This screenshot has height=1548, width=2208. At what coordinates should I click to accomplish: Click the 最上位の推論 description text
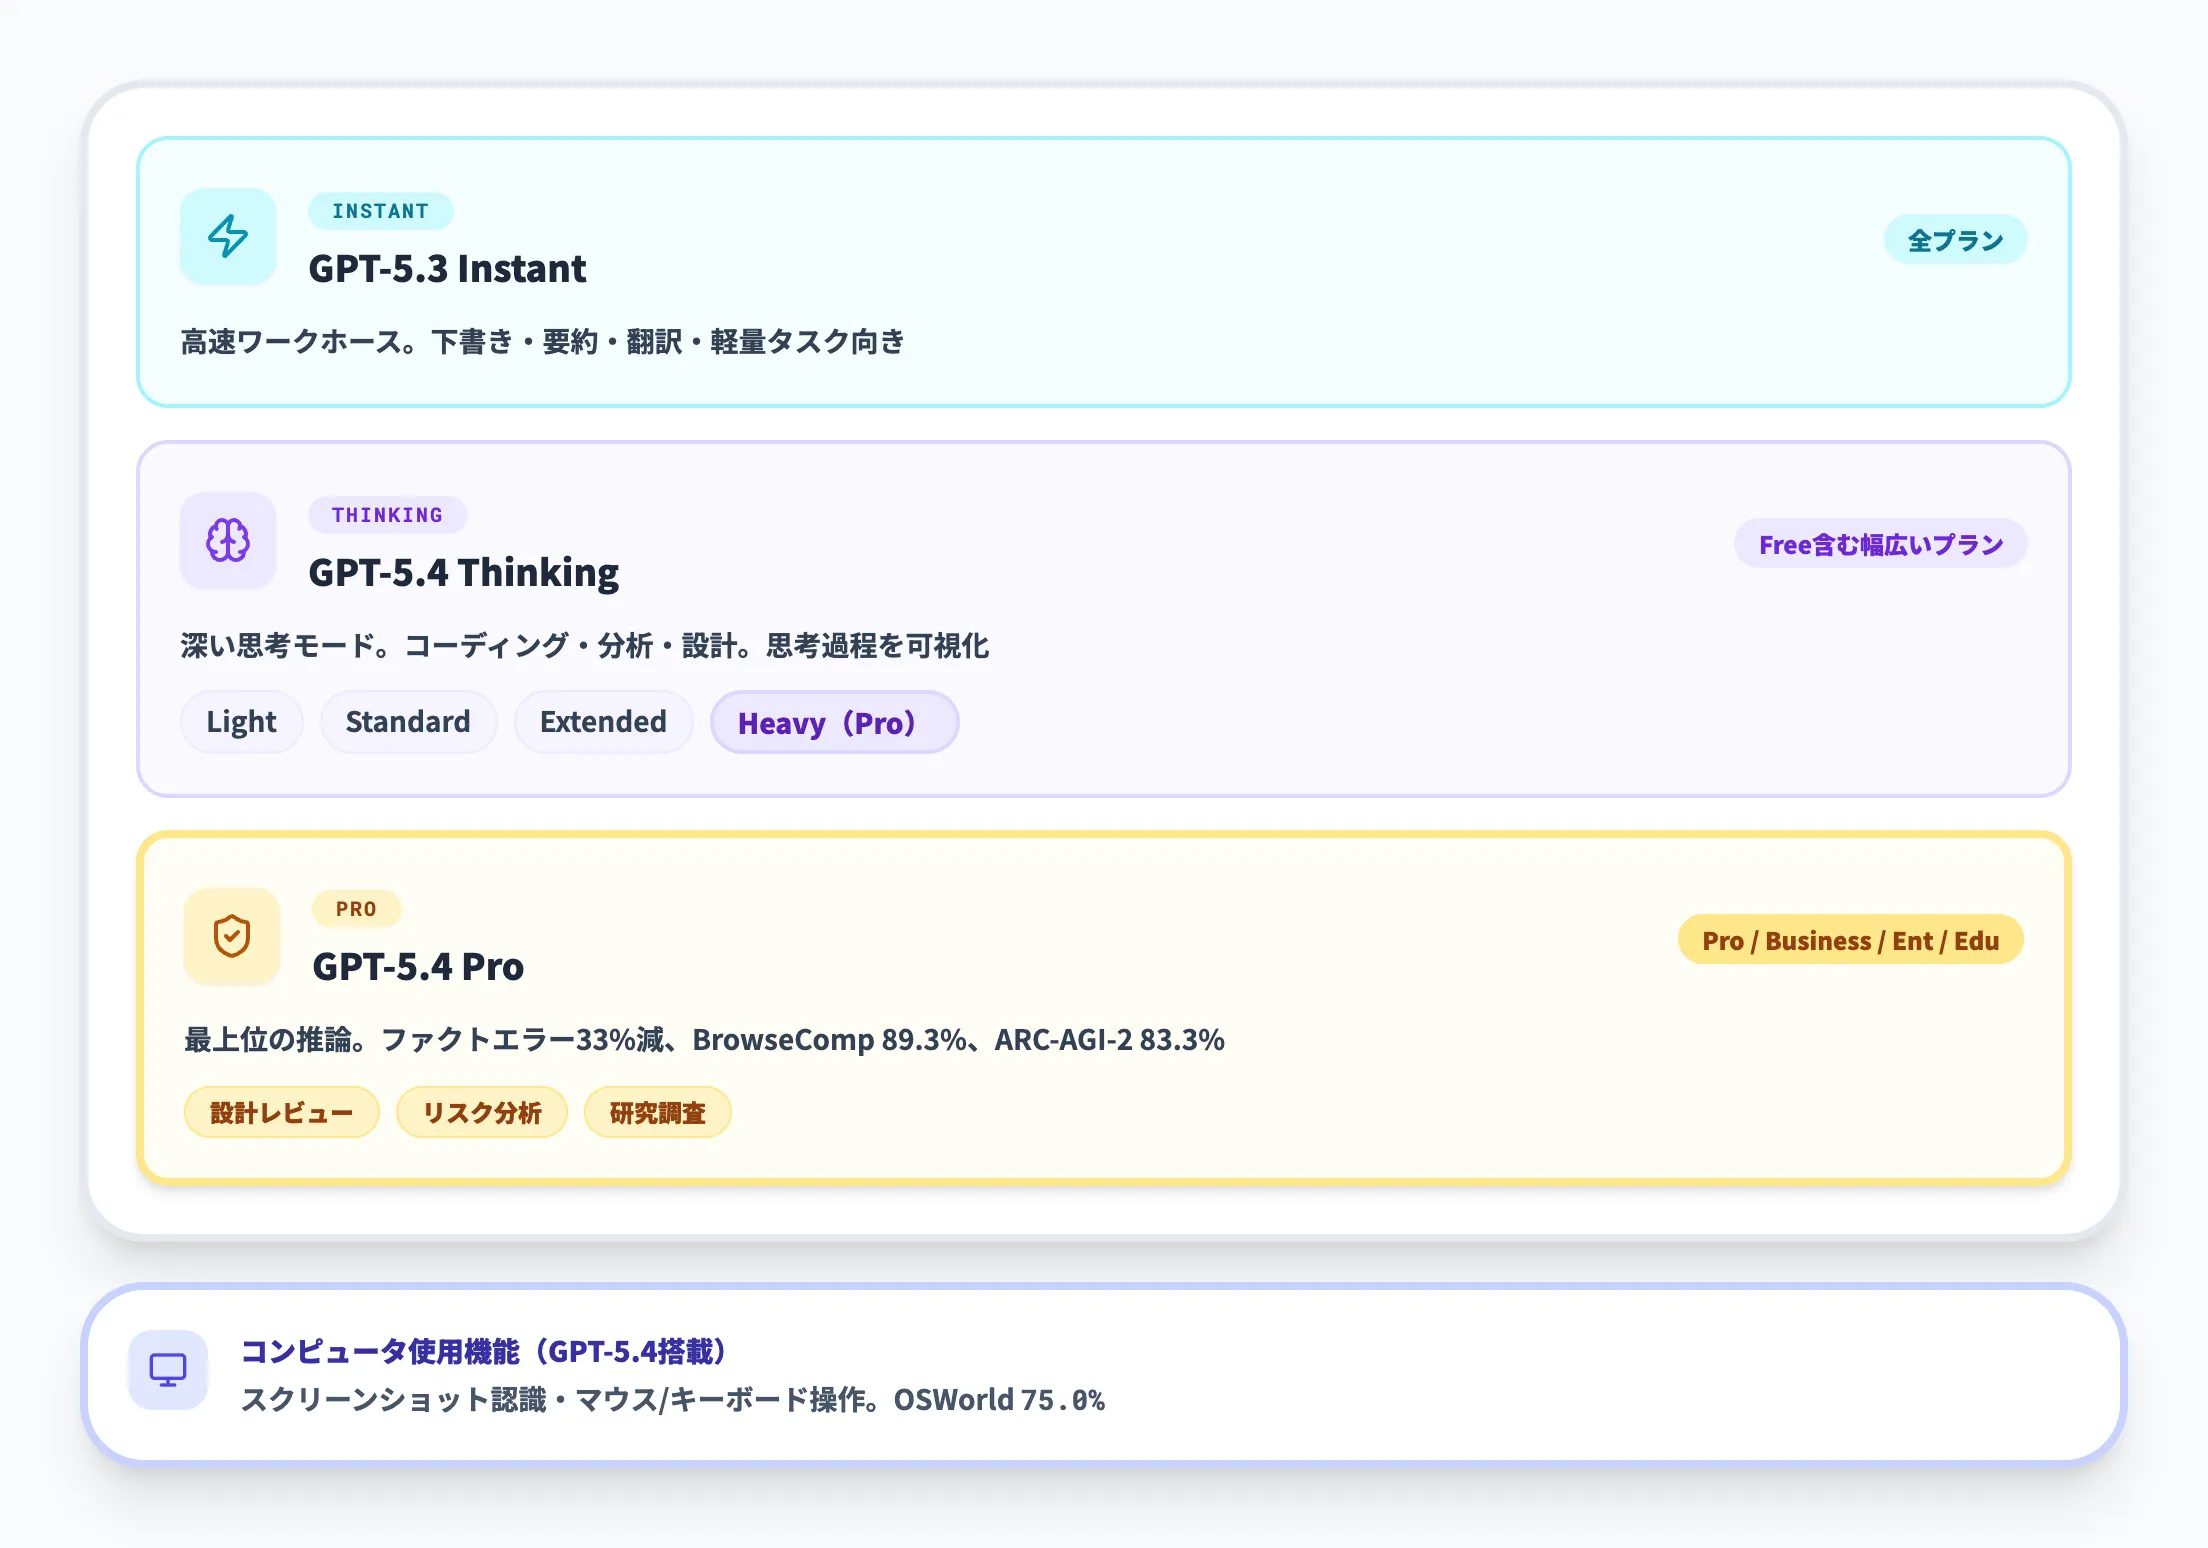704,1040
